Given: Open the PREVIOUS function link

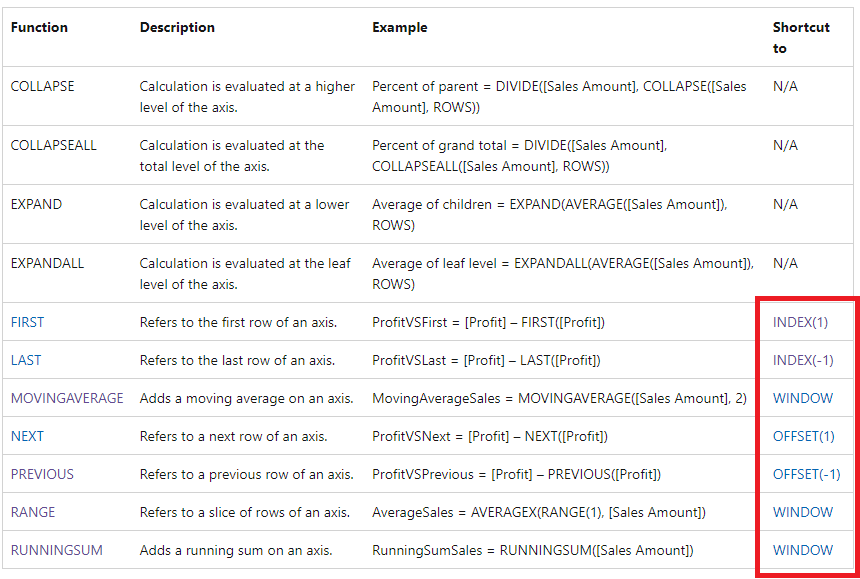Looking at the screenshot, I should pos(42,474).
